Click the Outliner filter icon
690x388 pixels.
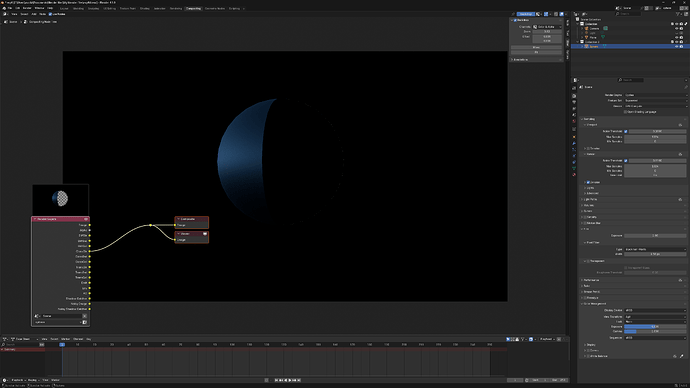(678, 14)
